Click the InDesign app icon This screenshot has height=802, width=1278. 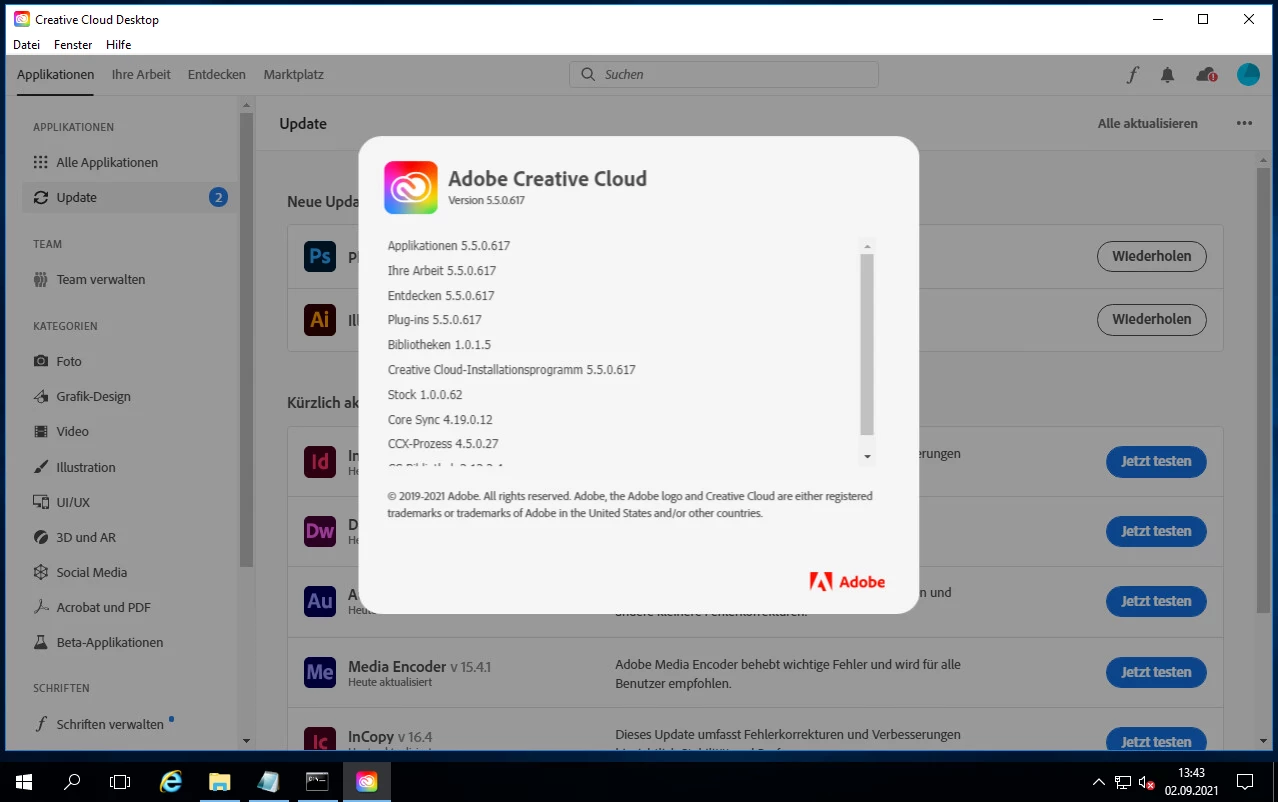[x=320, y=462]
